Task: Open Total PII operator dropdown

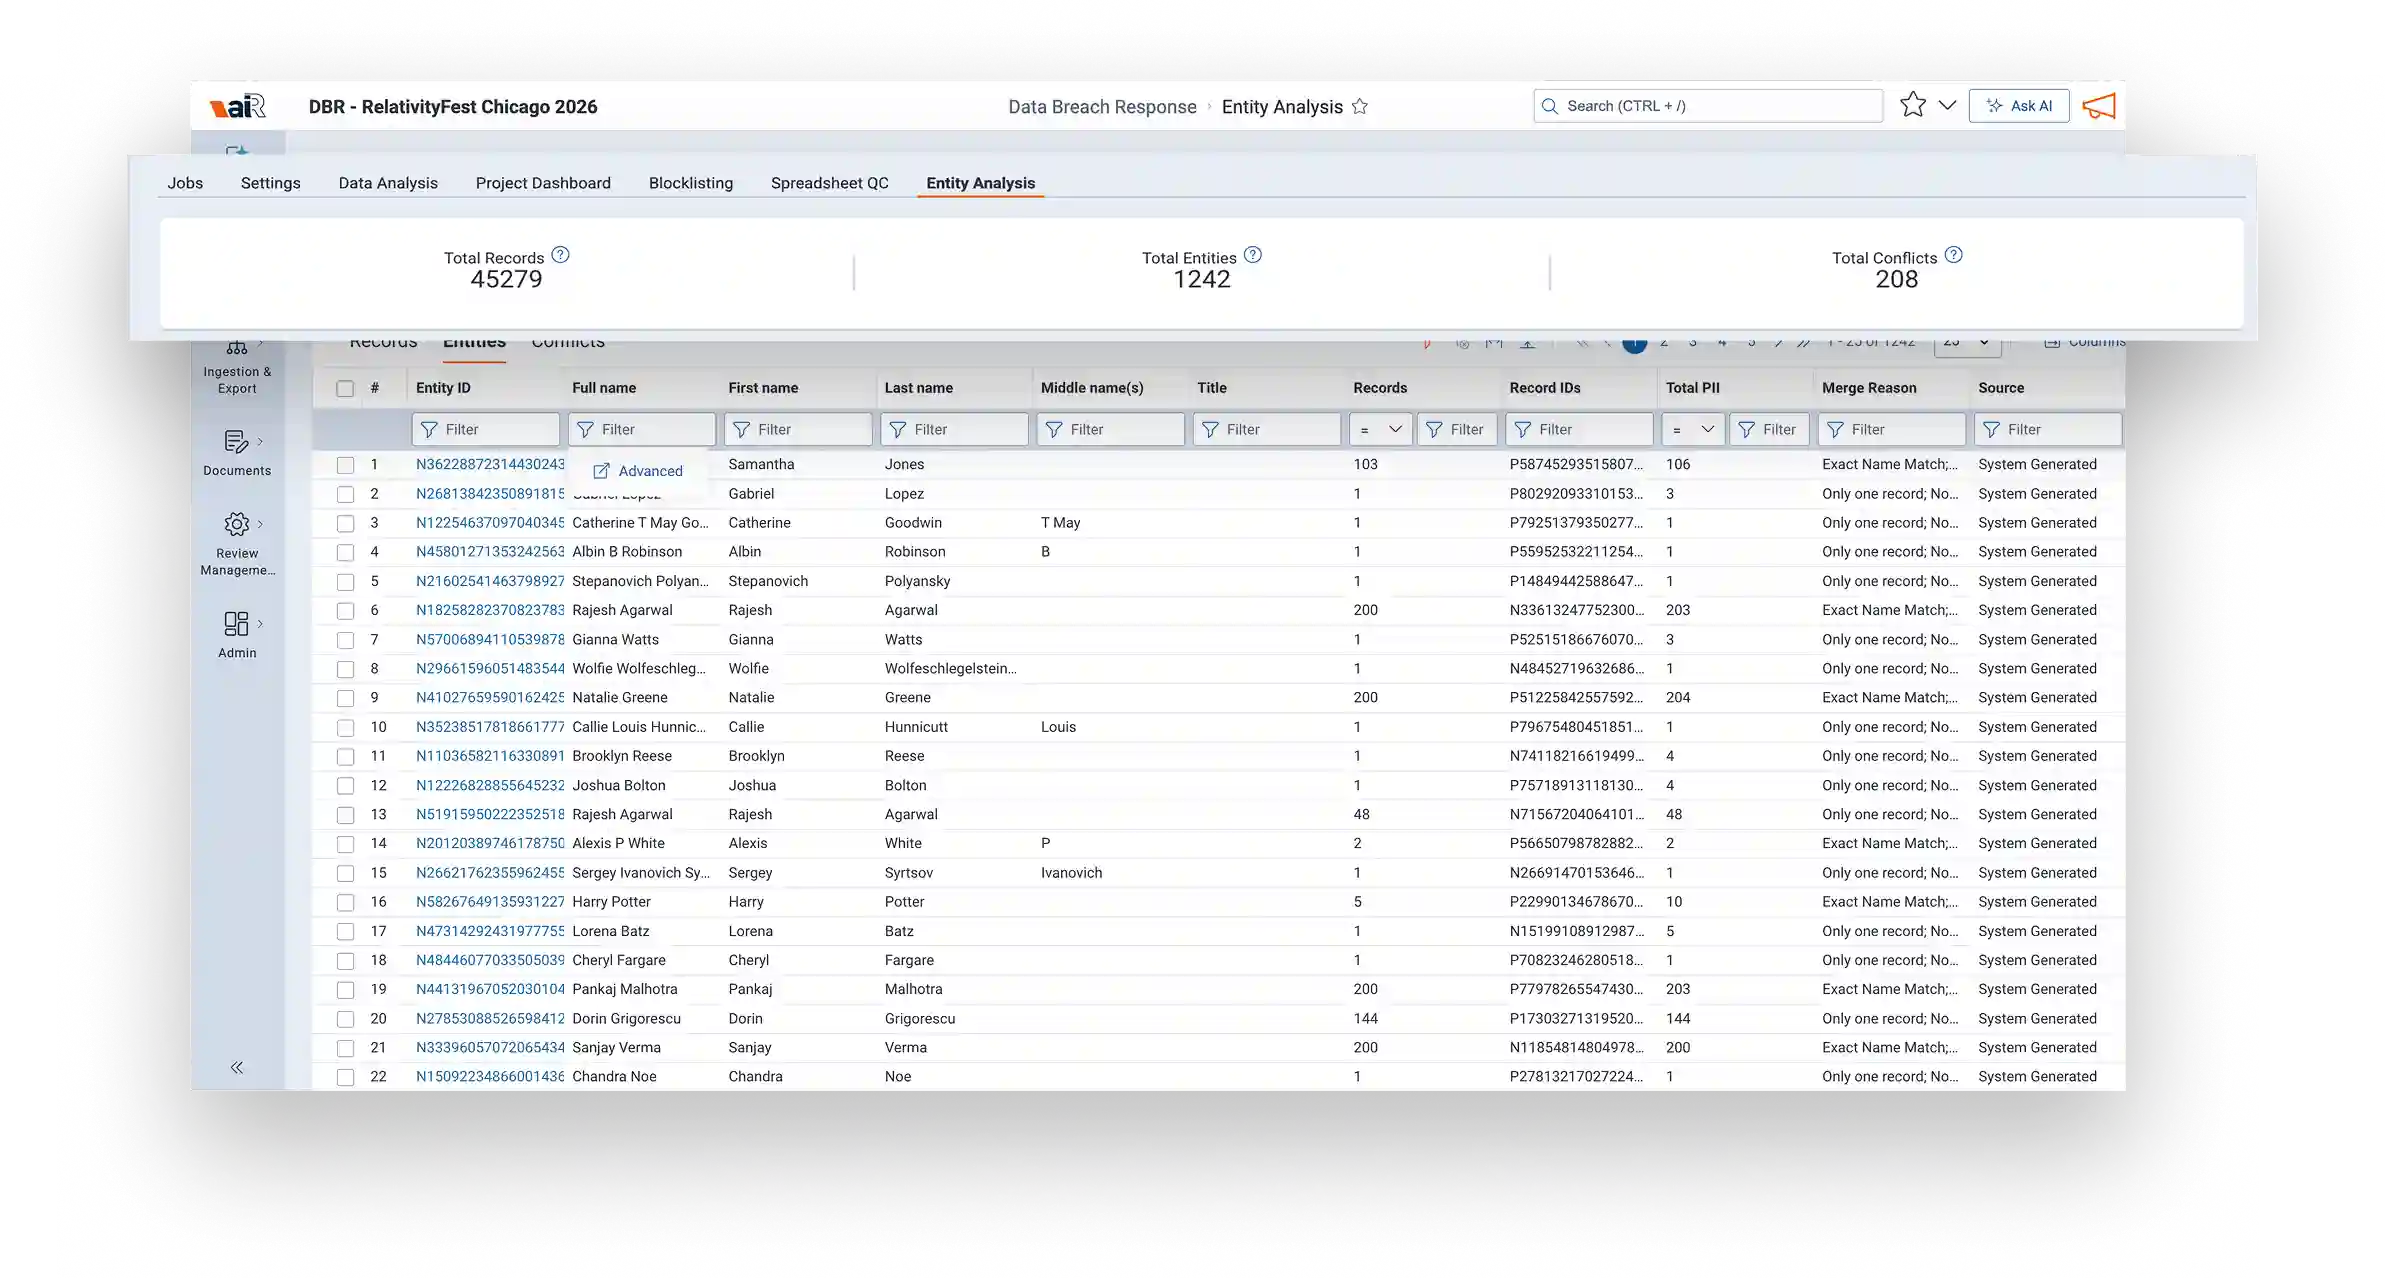Action: coord(1693,429)
